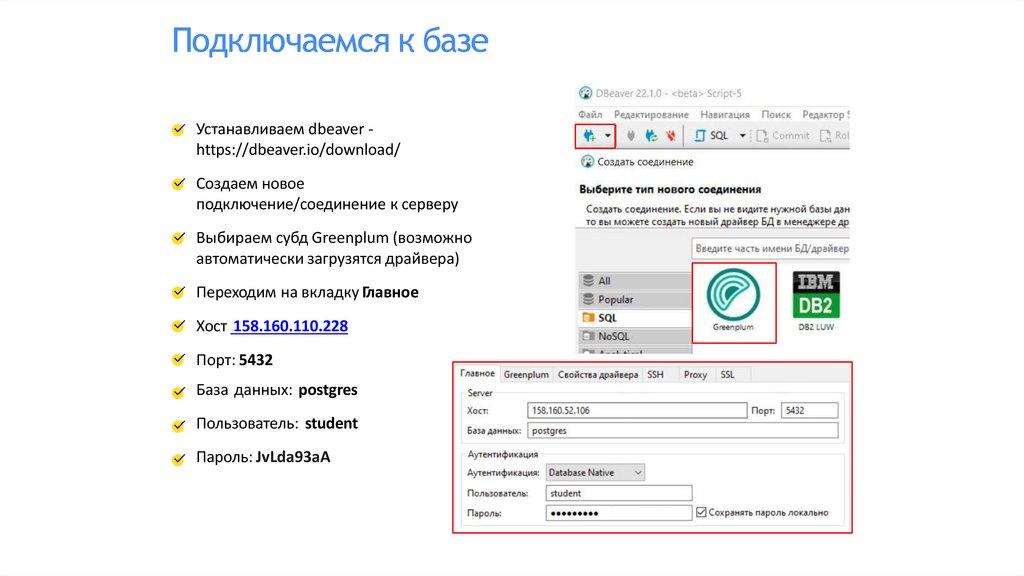Click the Хост input field
Screen dimensions: 1024x576
click(636, 410)
